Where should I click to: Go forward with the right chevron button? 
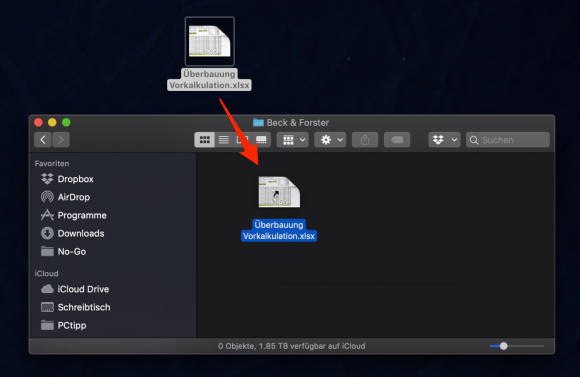click(x=61, y=140)
